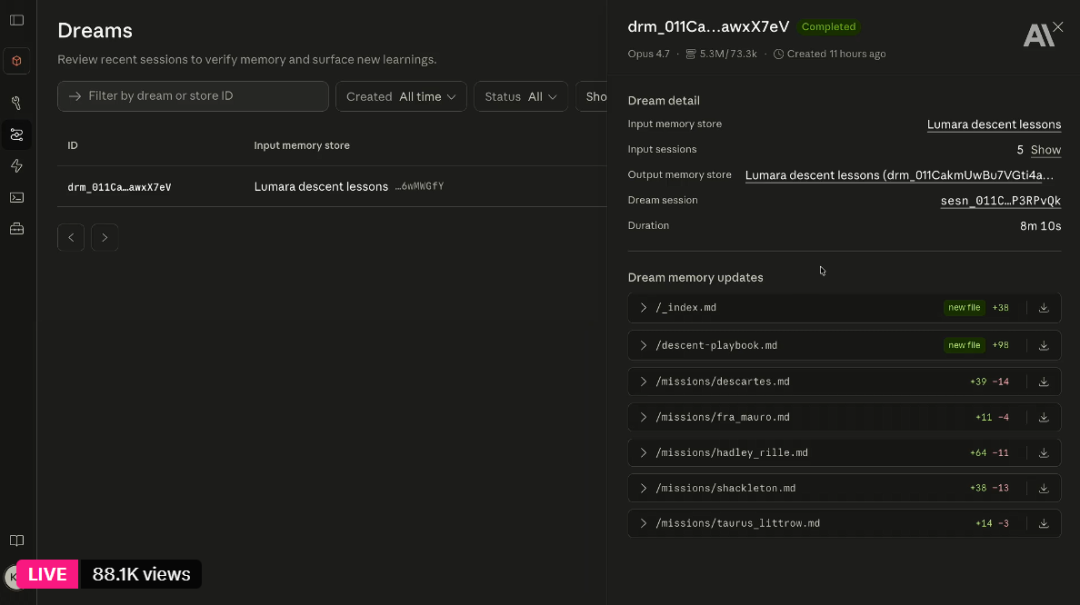Open the documentation book icon
1080x605 pixels.
coord(17,541)
